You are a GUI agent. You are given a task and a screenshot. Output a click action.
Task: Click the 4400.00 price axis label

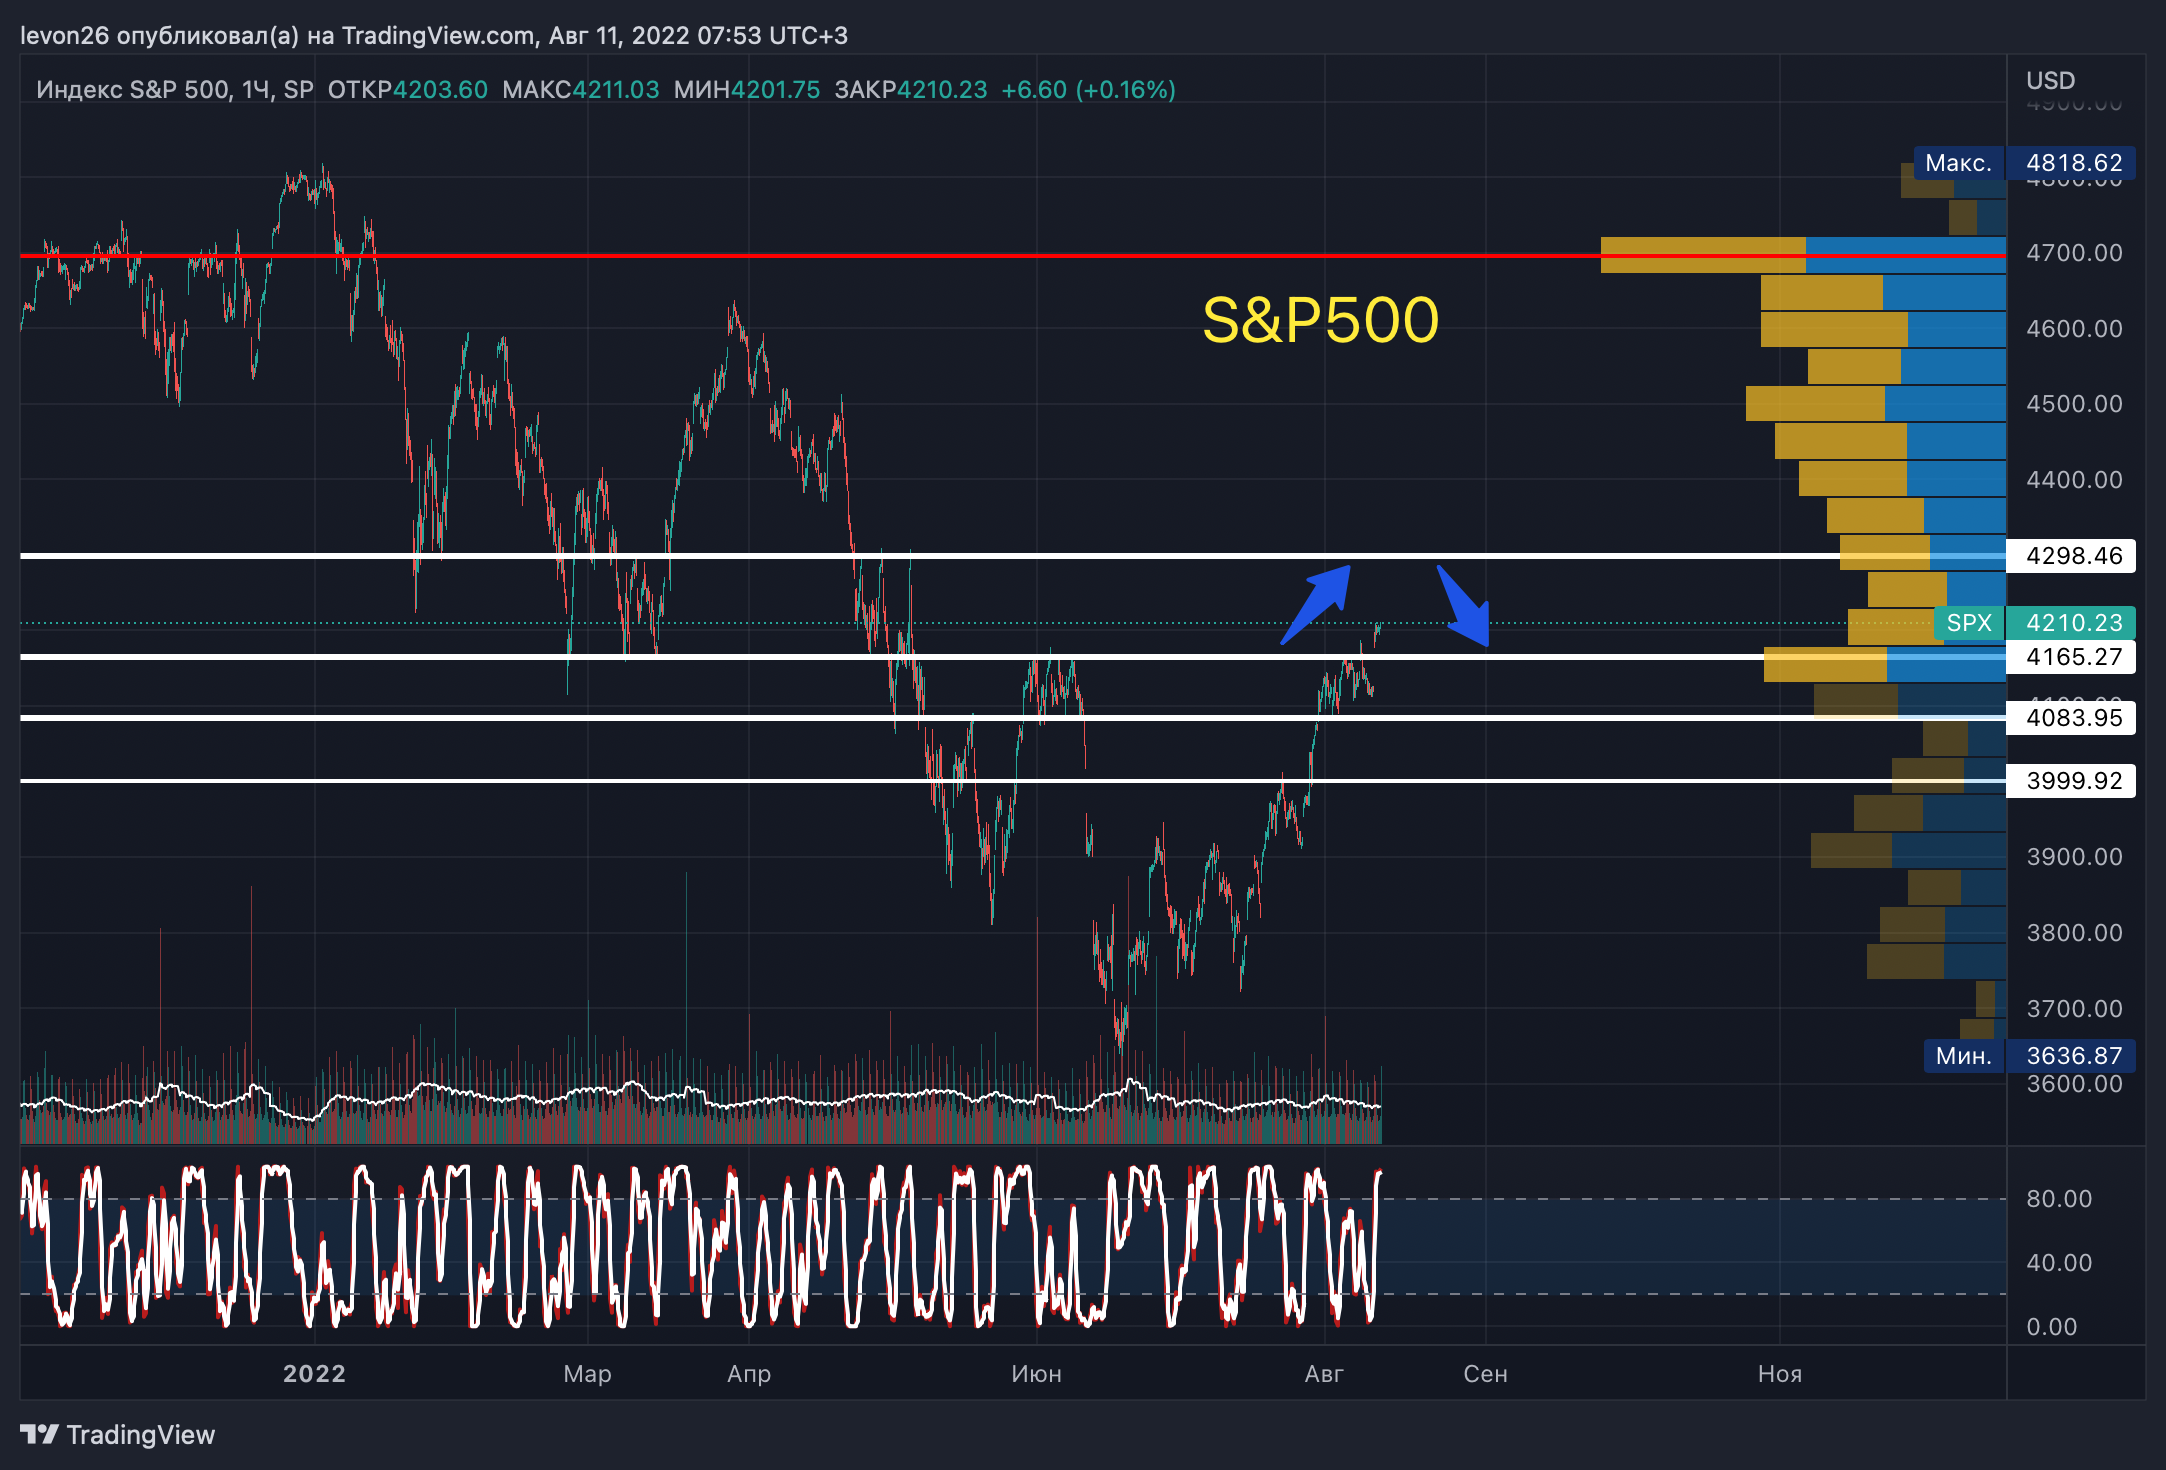tap(2074, 480)
